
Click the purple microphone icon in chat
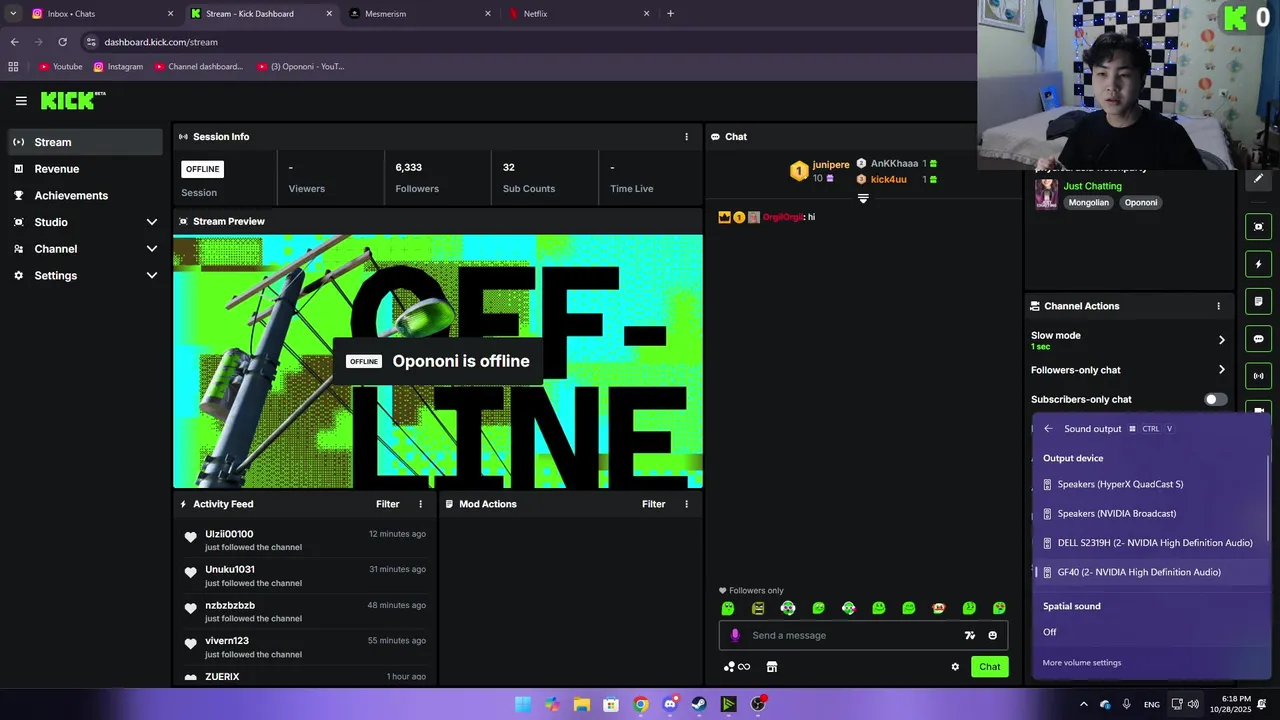click(x=735, y=635)
